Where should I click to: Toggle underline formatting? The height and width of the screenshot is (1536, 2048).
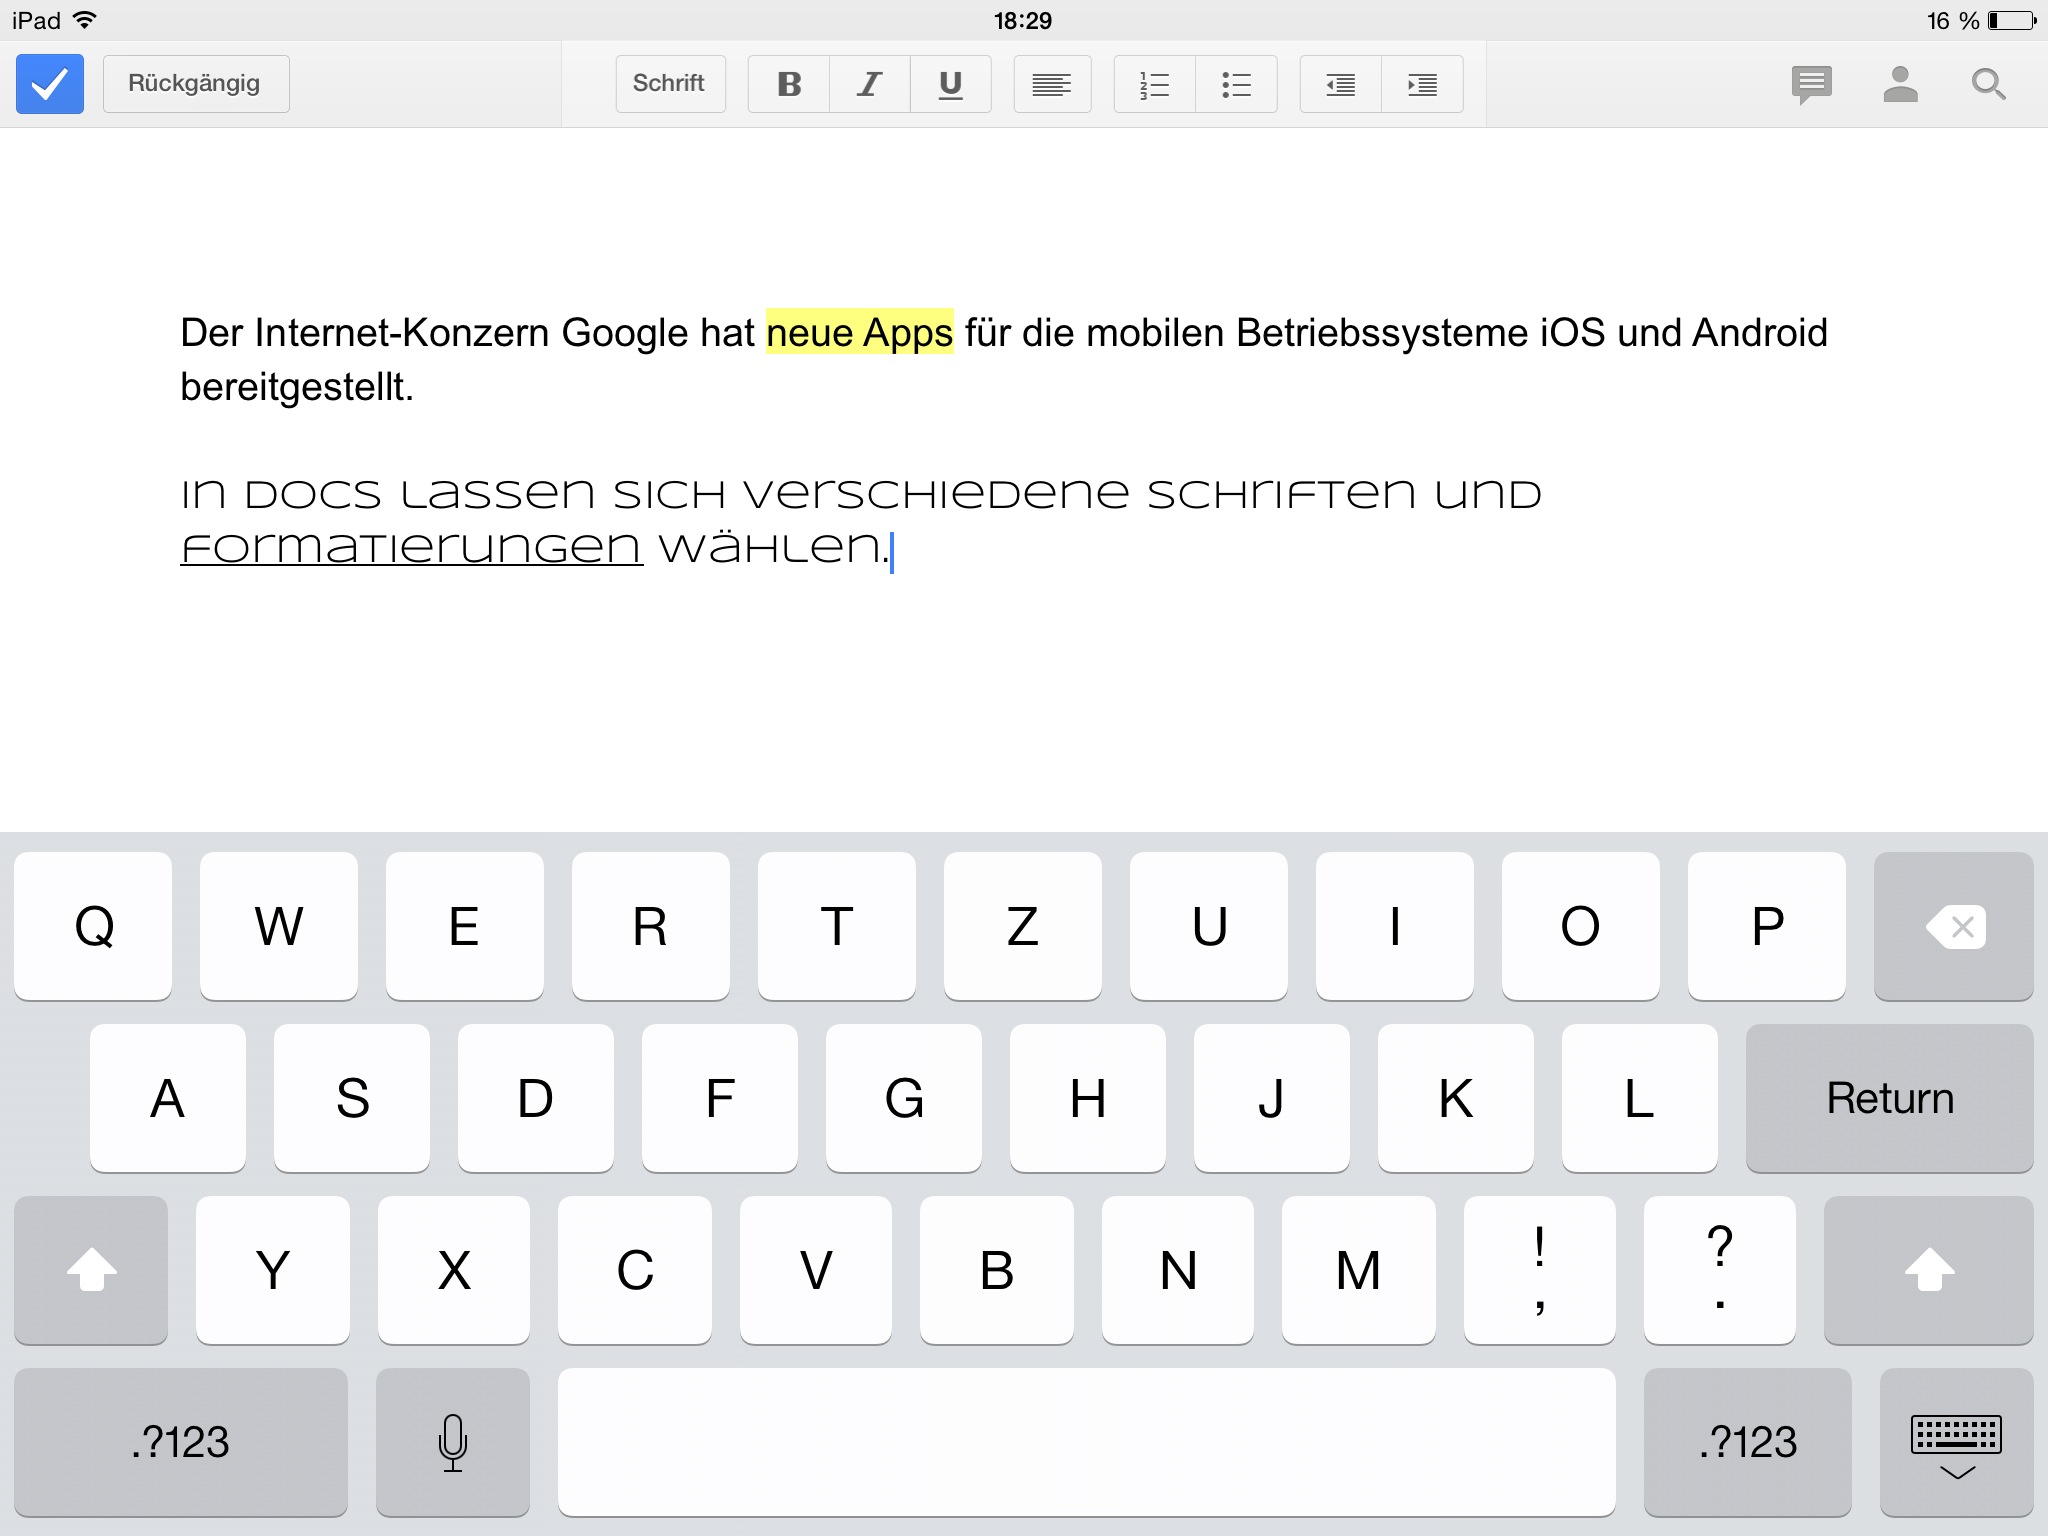tap(951, 84)
